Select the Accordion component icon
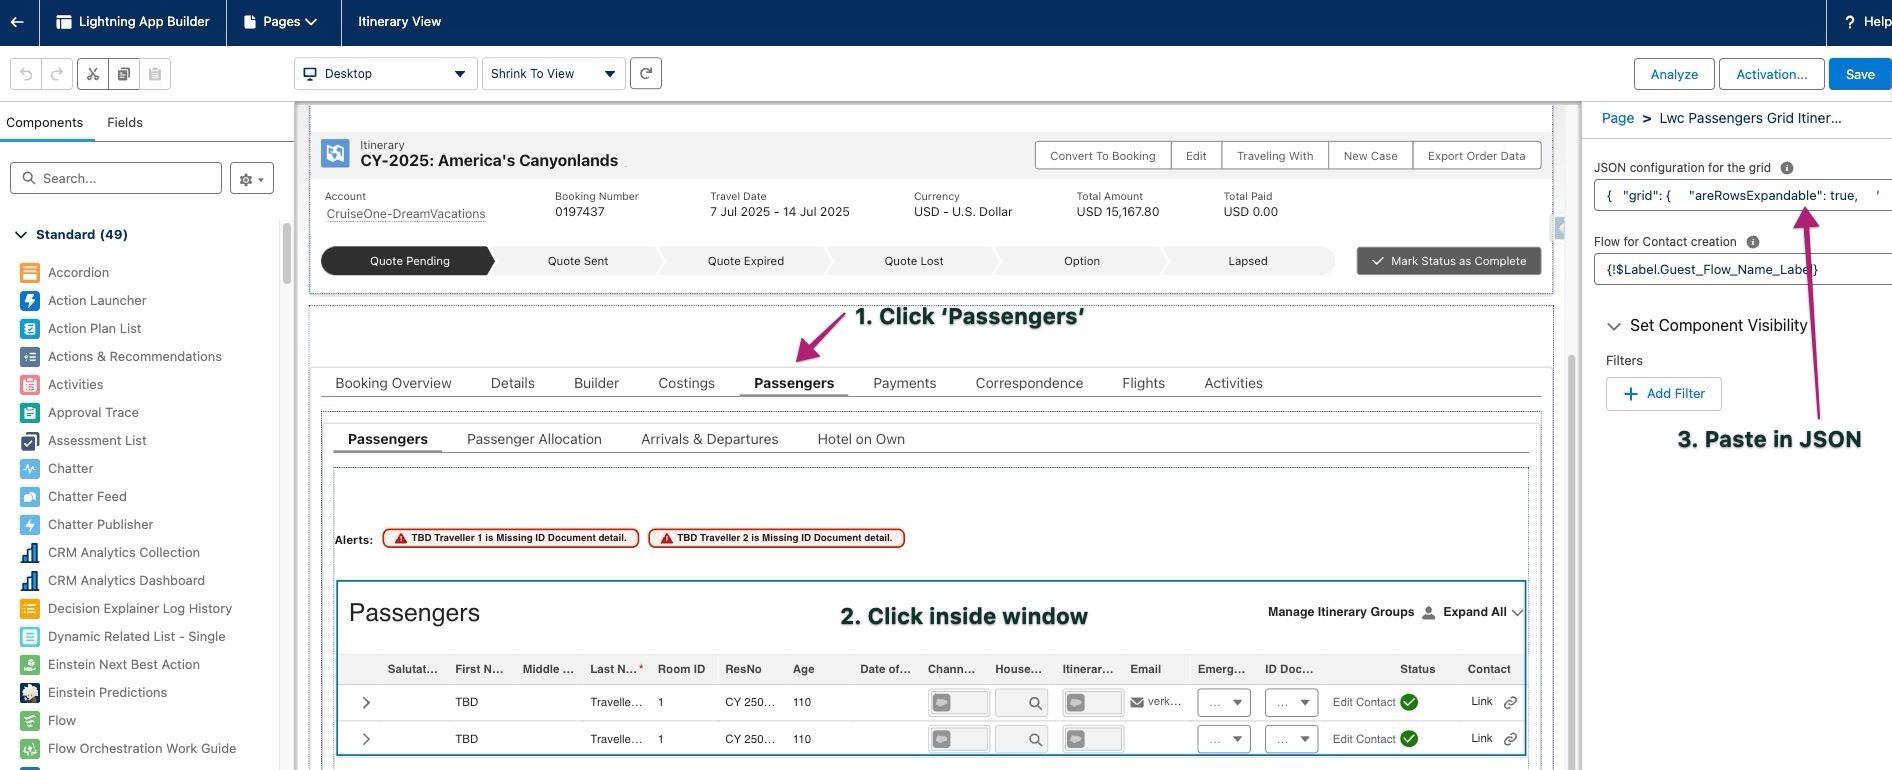This screenshot has height=770, width=1892. point(30,273)
